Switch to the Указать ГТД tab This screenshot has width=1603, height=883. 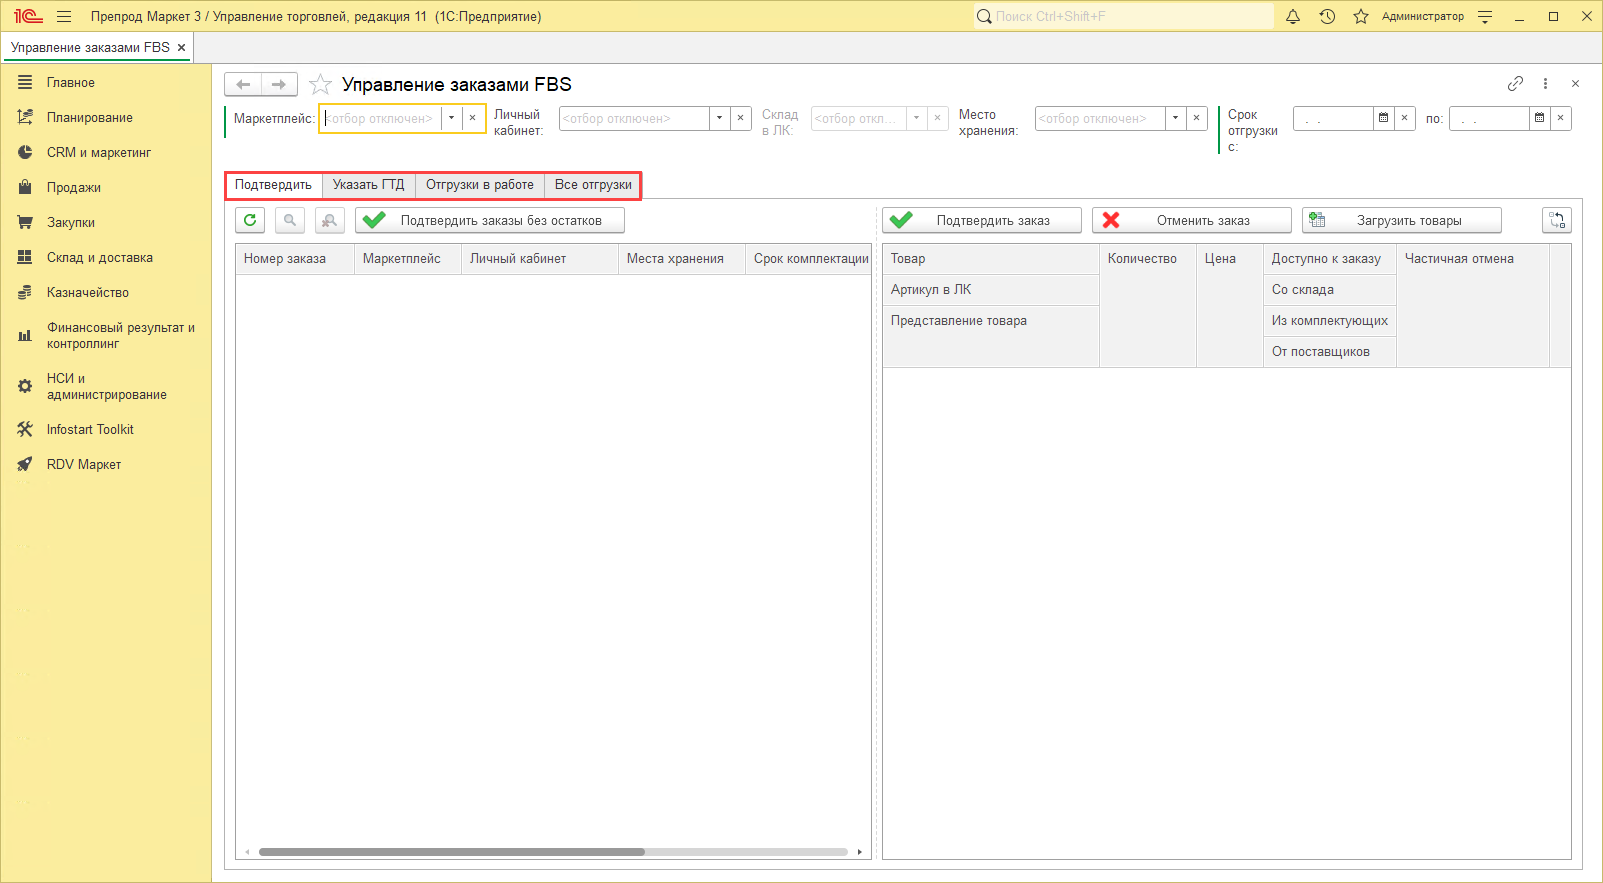coord(368,185)
